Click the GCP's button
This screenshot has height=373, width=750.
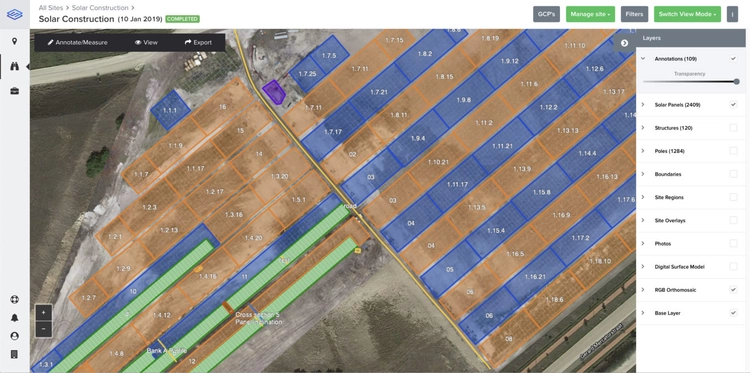(546, 14)
